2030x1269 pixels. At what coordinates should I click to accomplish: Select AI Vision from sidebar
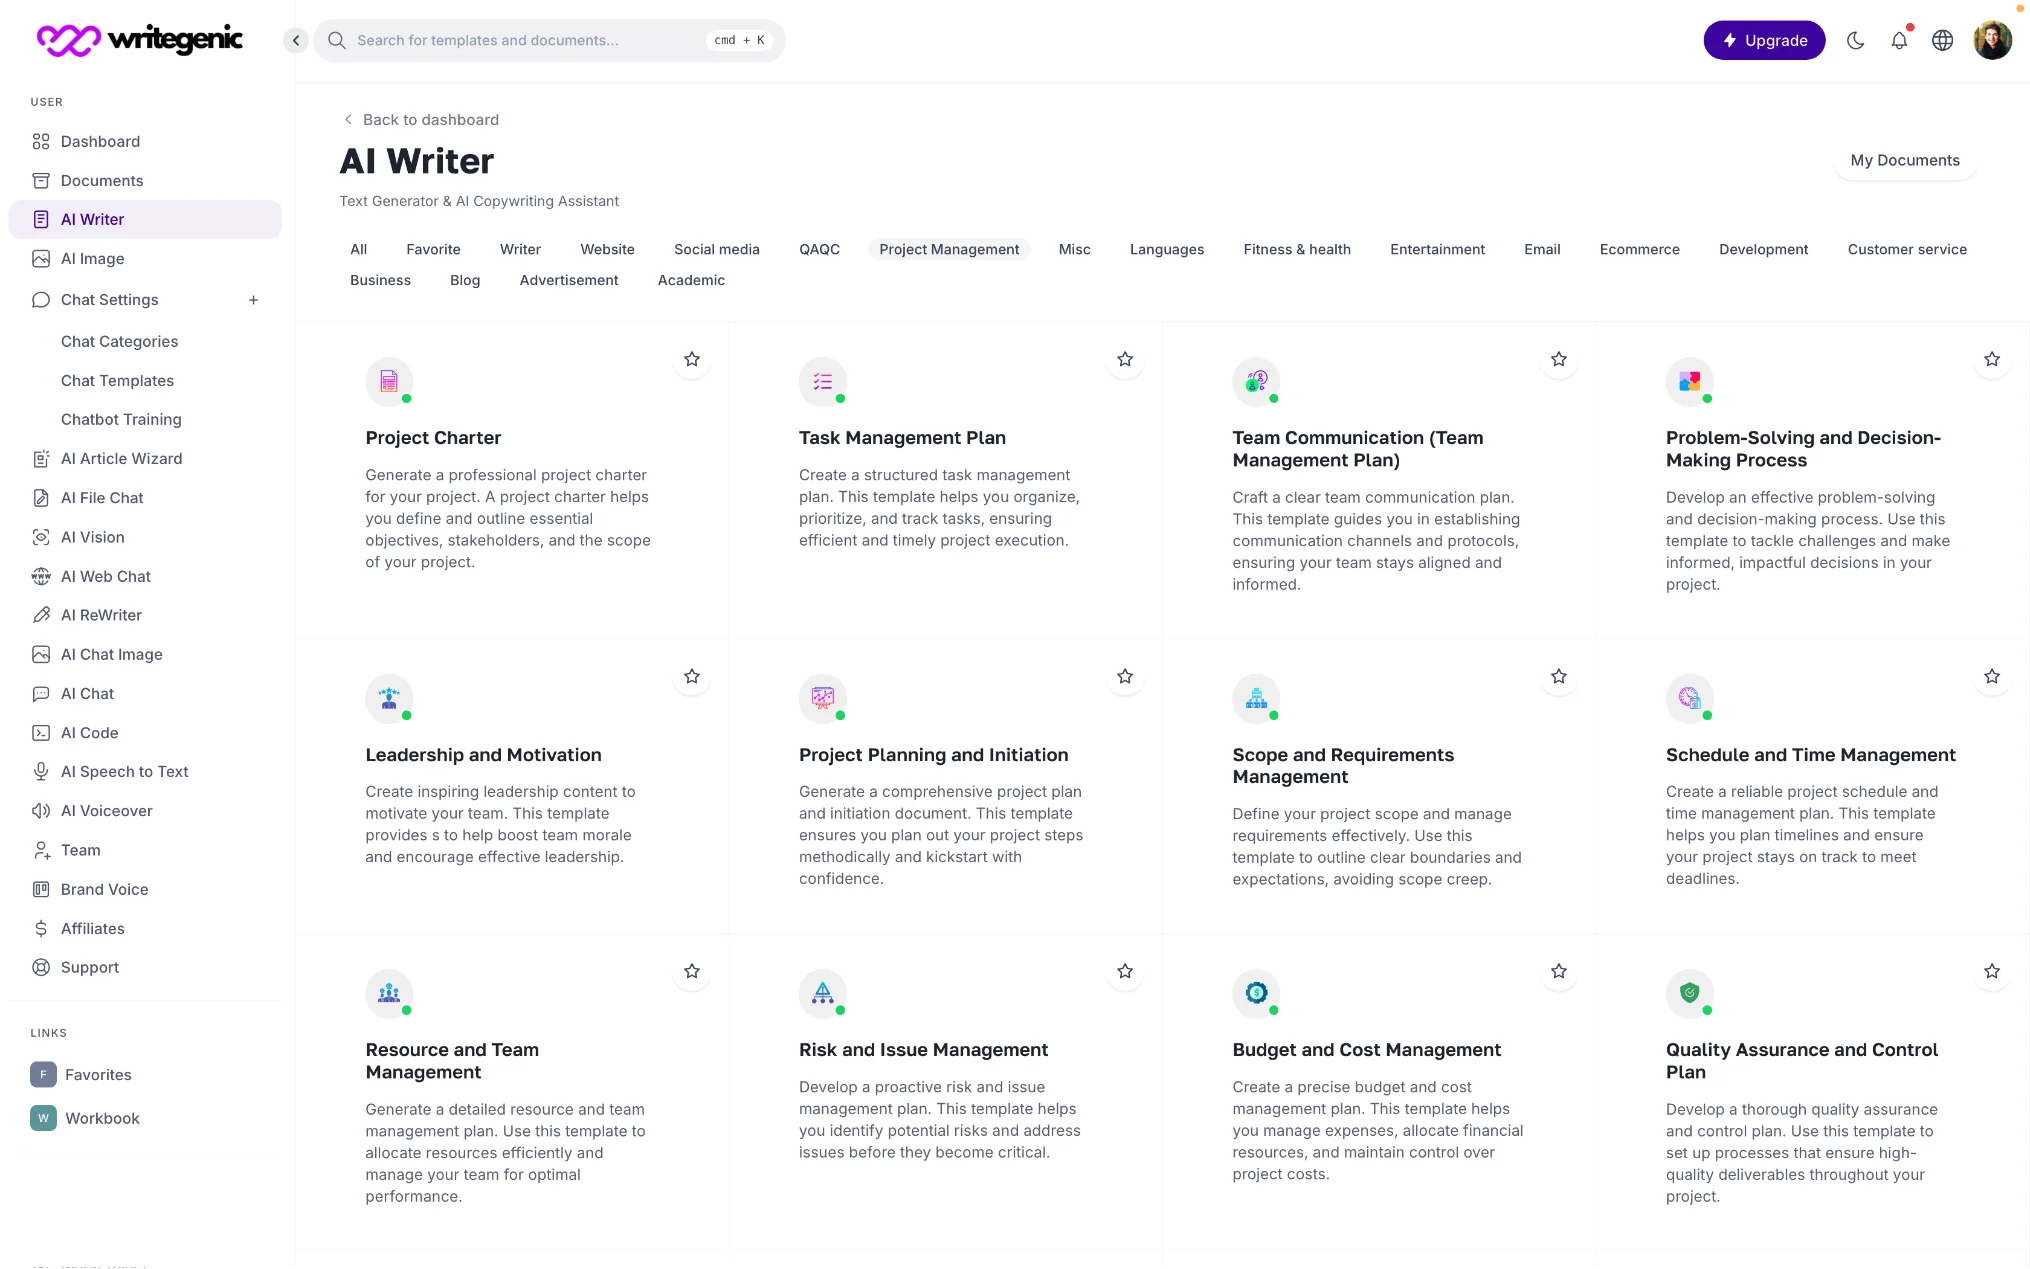[x=92, y=537]
